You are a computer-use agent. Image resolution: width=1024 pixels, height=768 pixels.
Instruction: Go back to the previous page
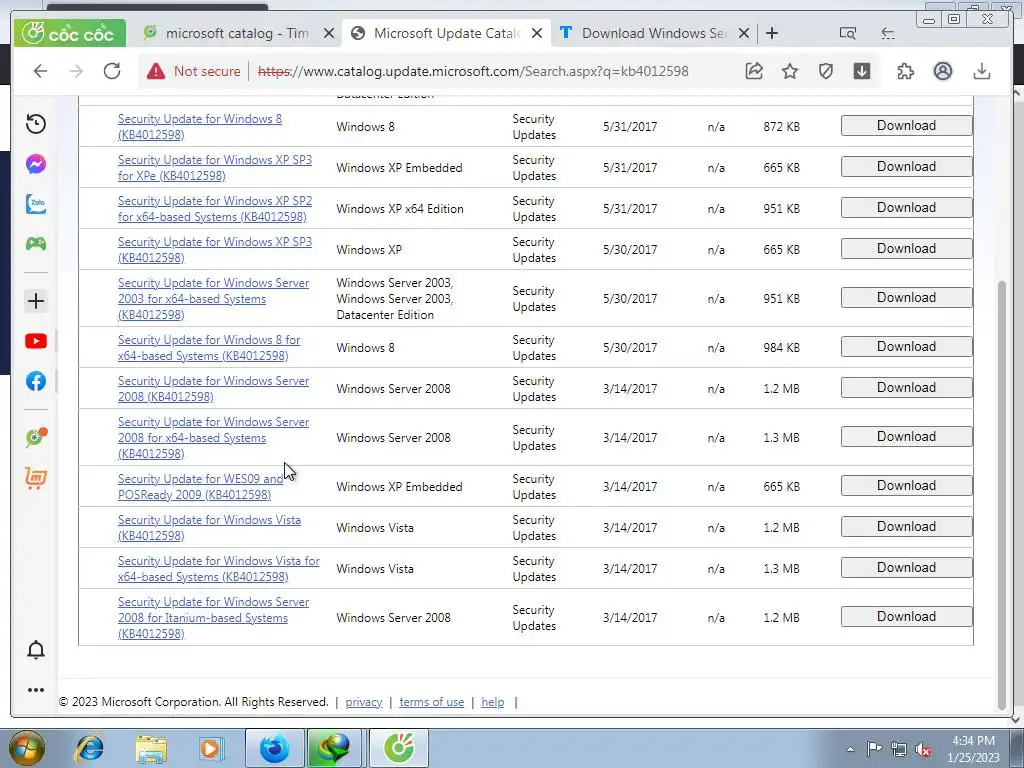(40, 71)
